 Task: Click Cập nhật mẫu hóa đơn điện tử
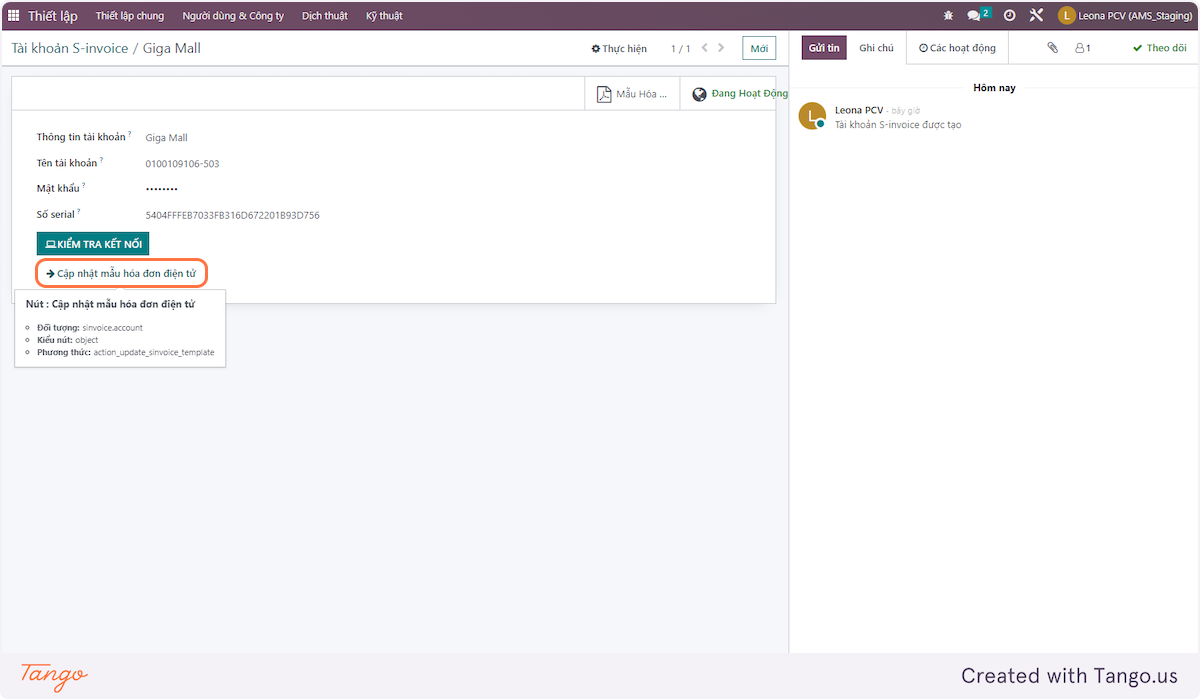(x=122, y=273)
